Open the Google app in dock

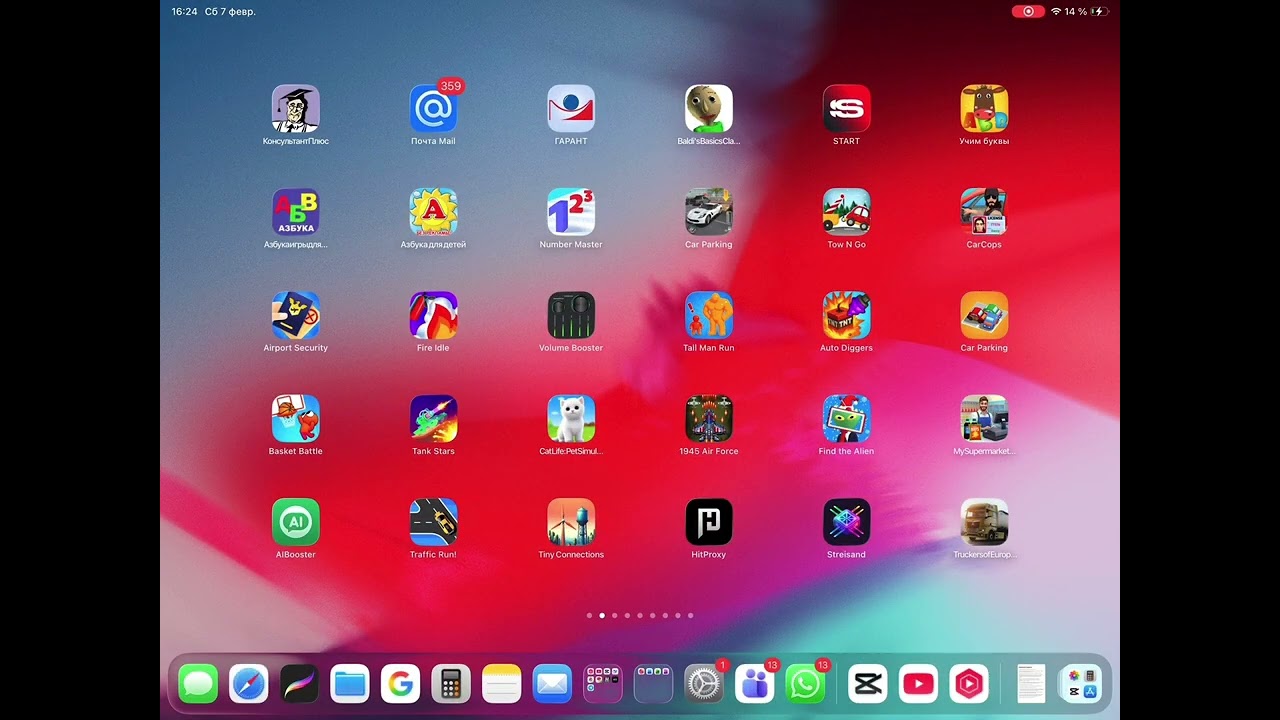coord(400,684)
